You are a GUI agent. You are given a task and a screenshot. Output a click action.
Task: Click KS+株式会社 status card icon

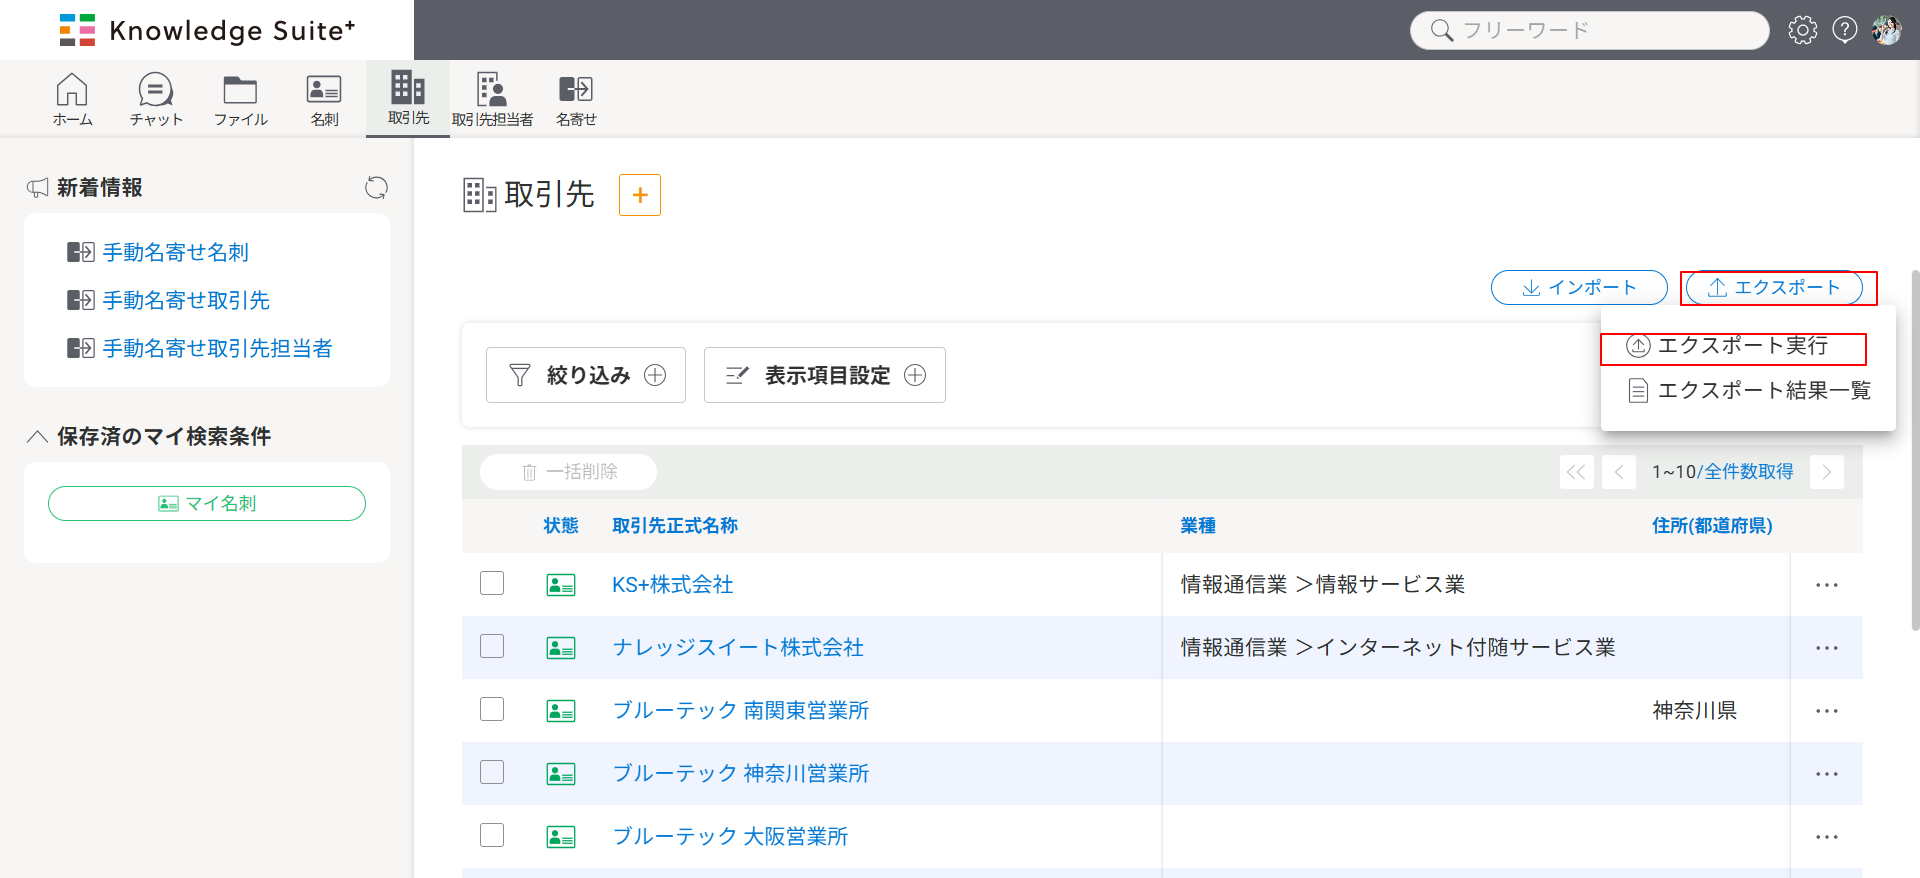[x=561, y=585]
